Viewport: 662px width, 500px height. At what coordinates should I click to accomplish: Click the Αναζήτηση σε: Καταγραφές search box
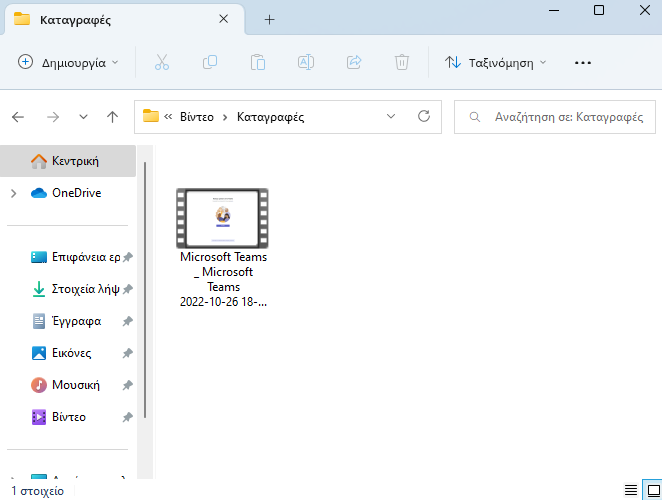point(555,117)
